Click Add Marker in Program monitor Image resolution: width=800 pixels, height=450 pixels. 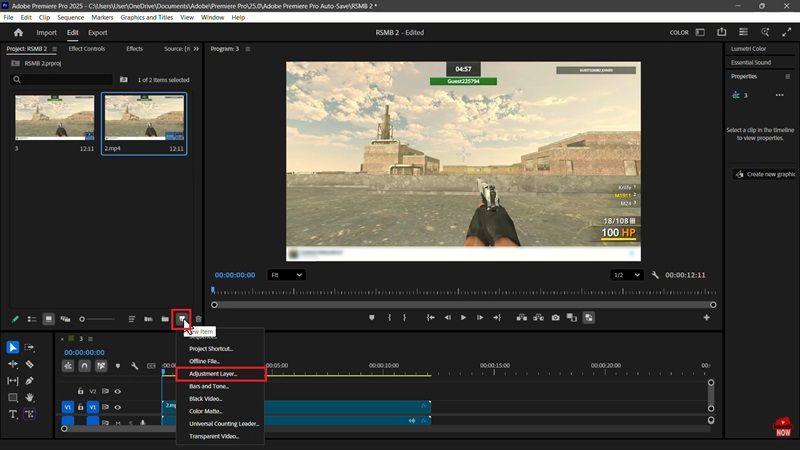coord(371,317)
